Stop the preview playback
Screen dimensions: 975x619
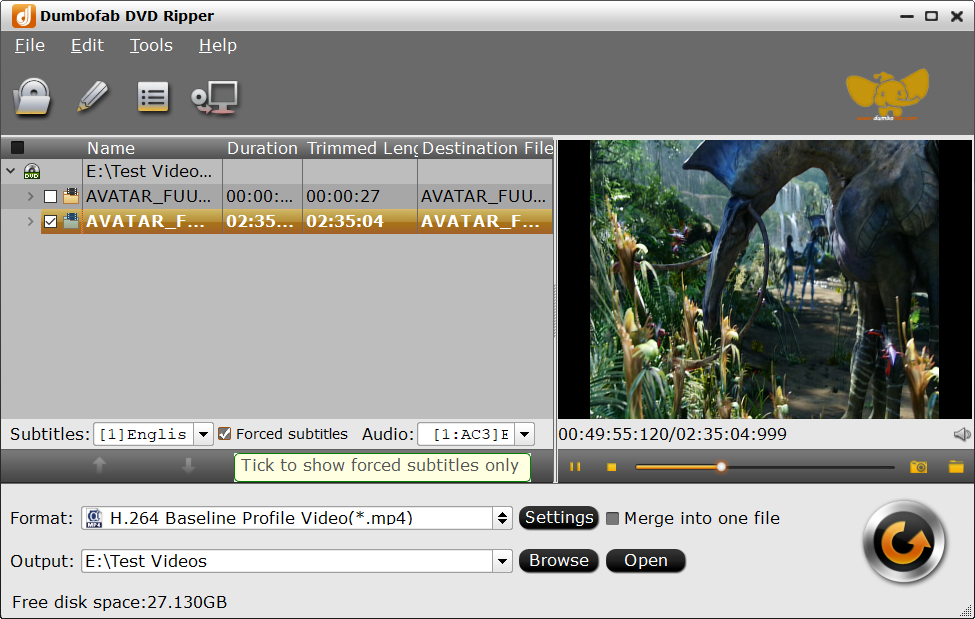click(612, 467)
